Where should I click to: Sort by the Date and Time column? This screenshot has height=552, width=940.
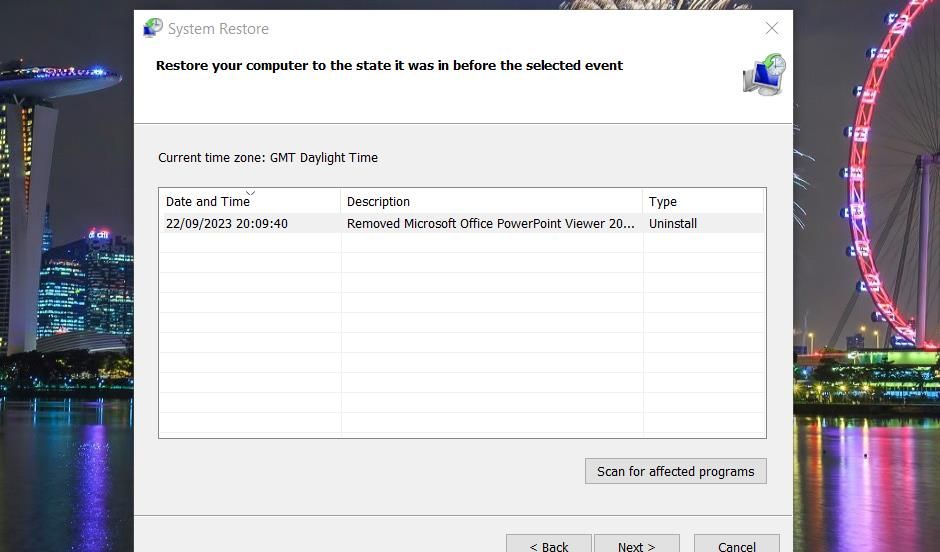pos(208,201)
